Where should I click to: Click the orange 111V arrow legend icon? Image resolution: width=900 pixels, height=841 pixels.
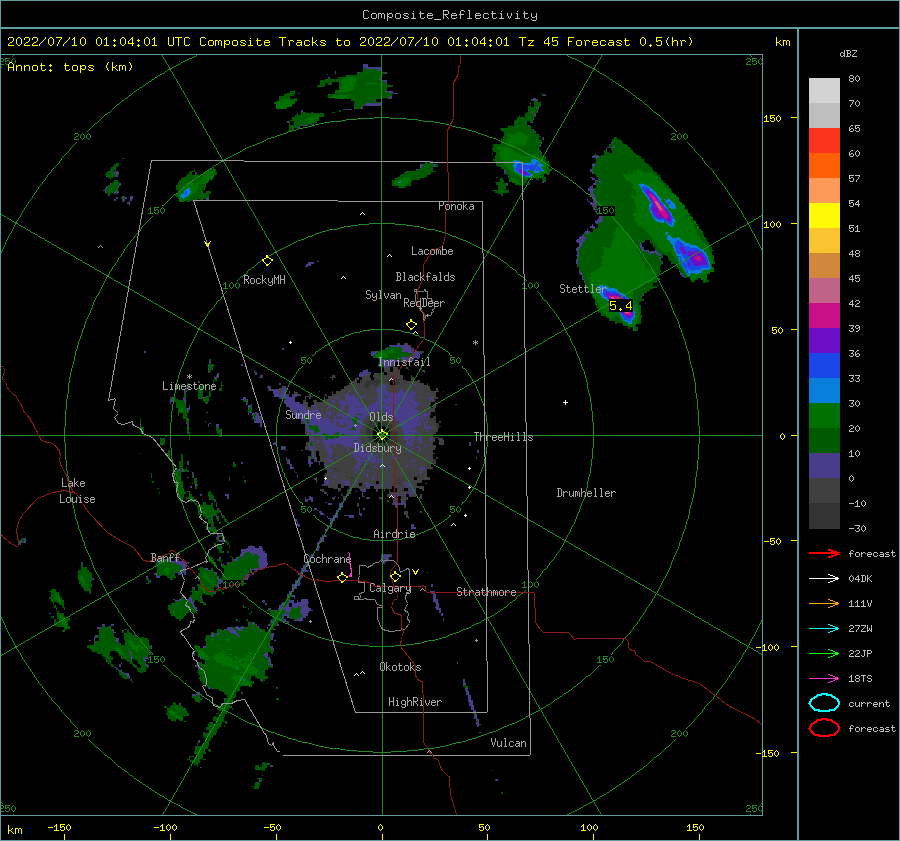click(x=824, y=604)
